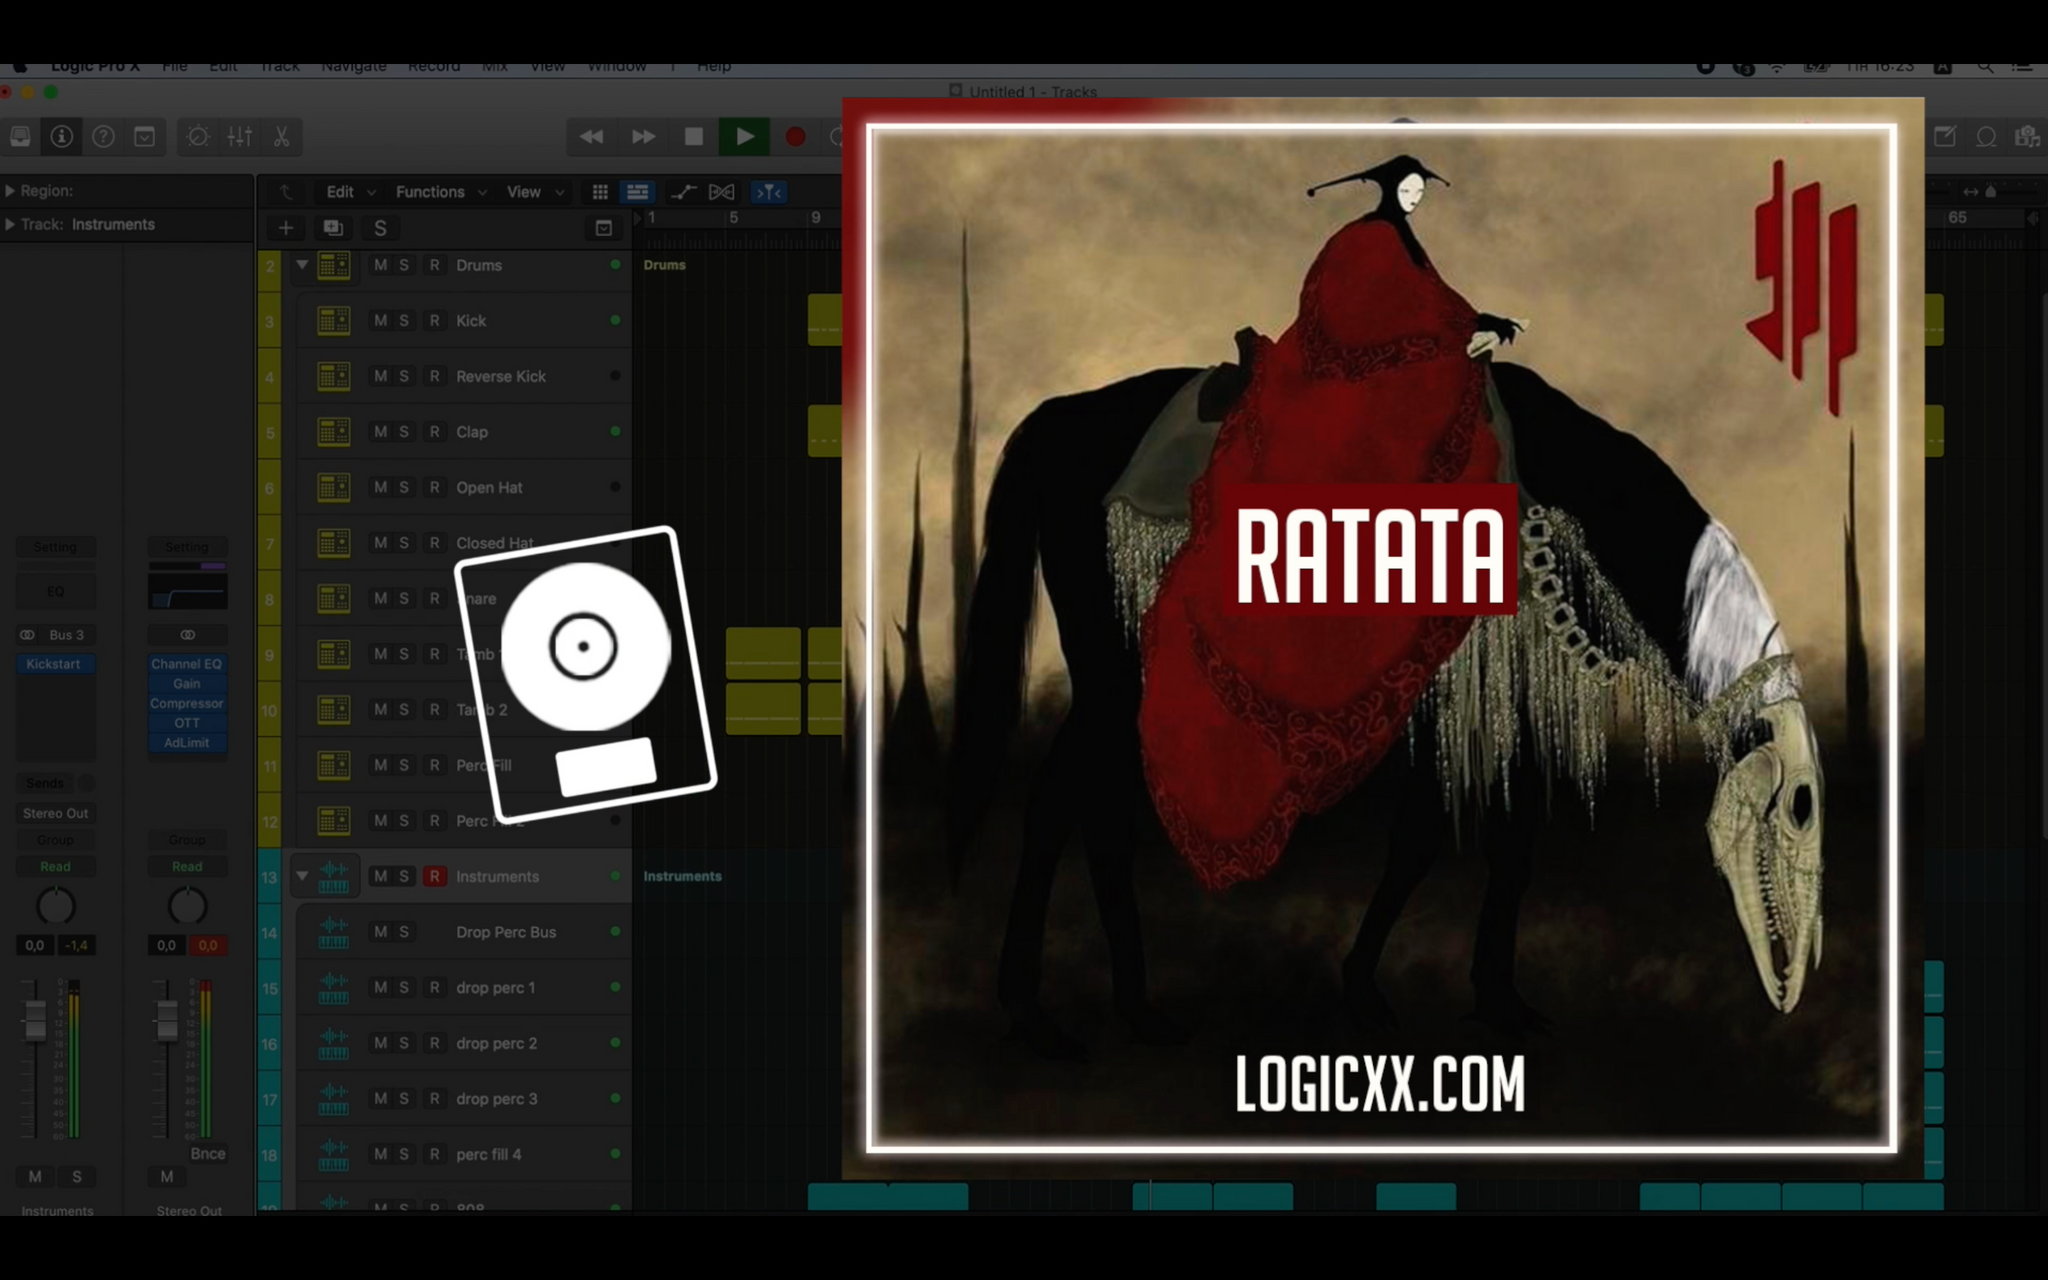The width and height of the screenshot is (2048, 1280).
Task: Click the Bnce bounce button
Action: (x=208, y=1153)
